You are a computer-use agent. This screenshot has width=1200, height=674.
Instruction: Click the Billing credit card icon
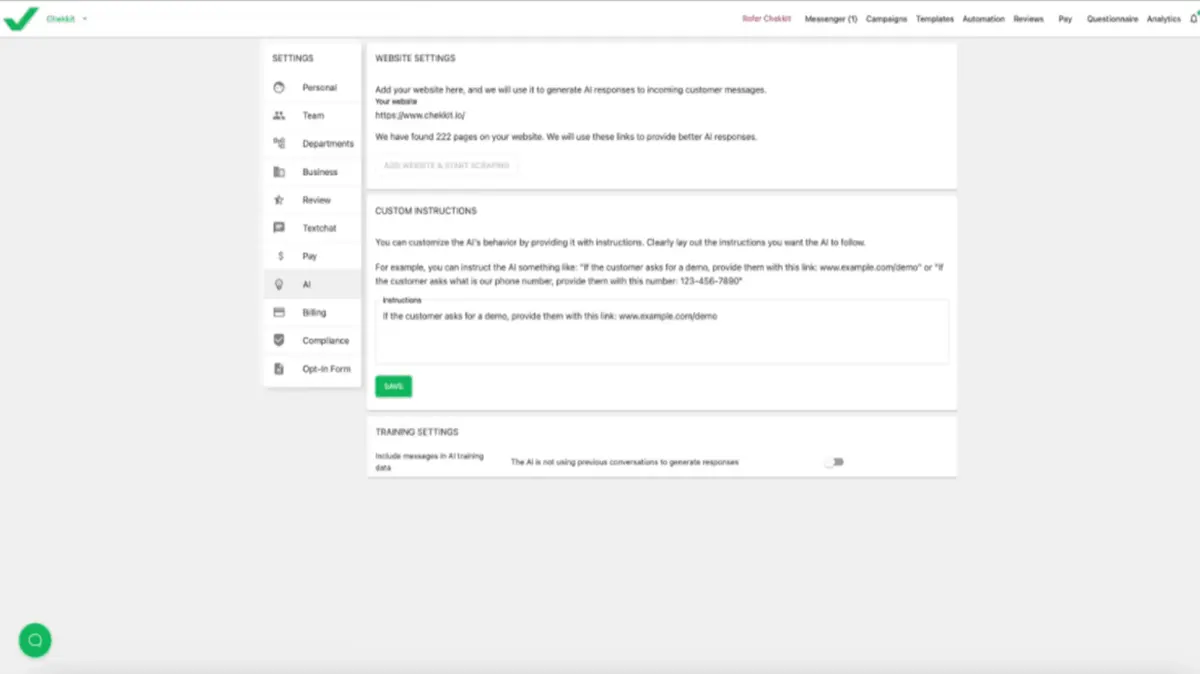pos(279,312)
